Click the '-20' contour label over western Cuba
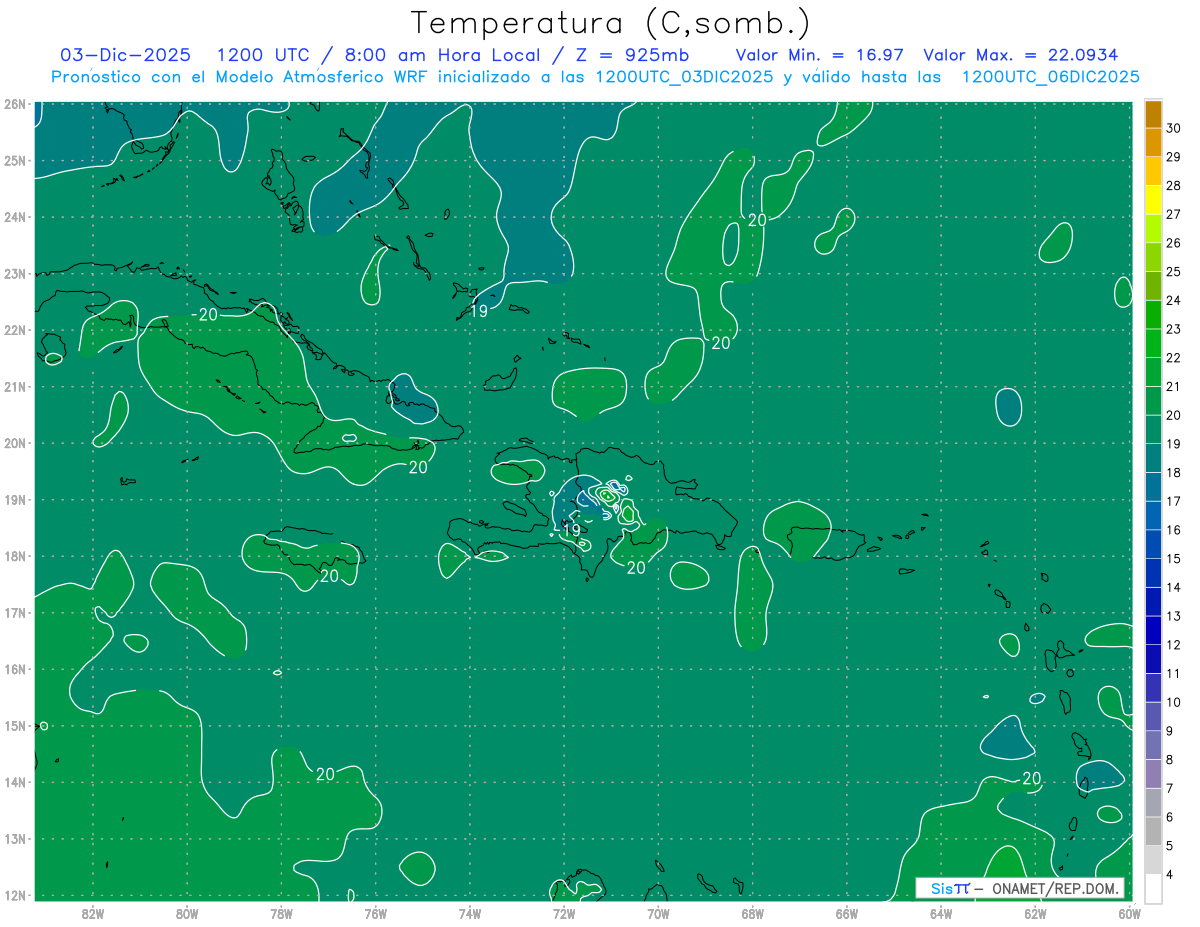The image size is (1200, 927). point(206,314)
